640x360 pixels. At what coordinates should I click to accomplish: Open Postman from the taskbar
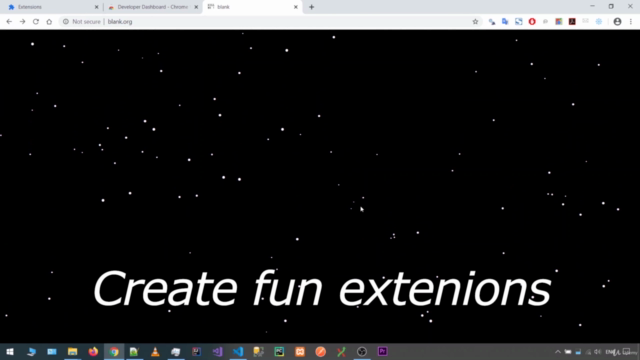tap(320, 351)
